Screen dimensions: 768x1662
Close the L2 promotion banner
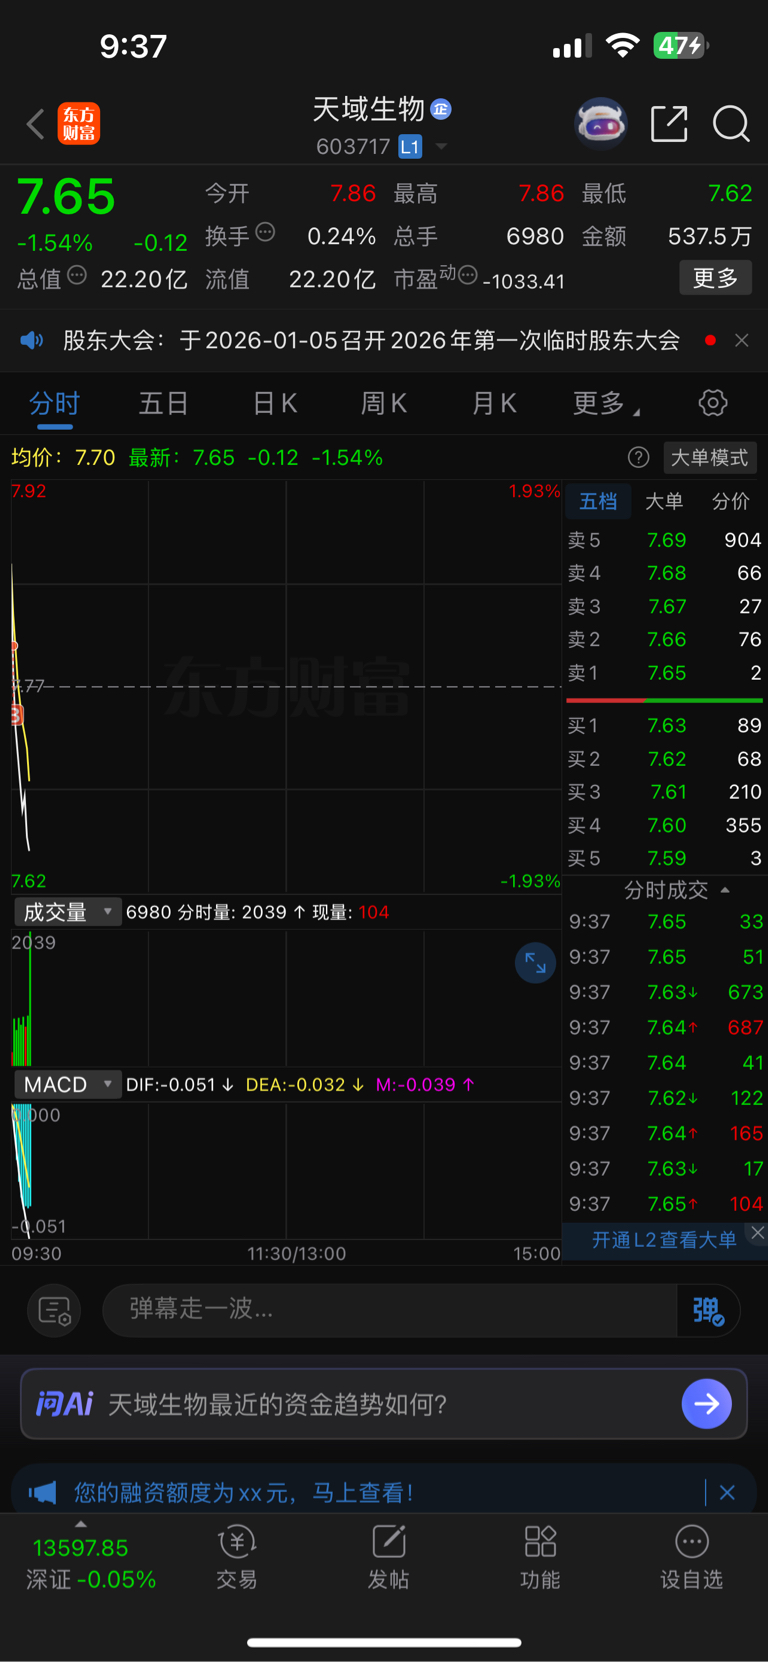coord(758,1233)
